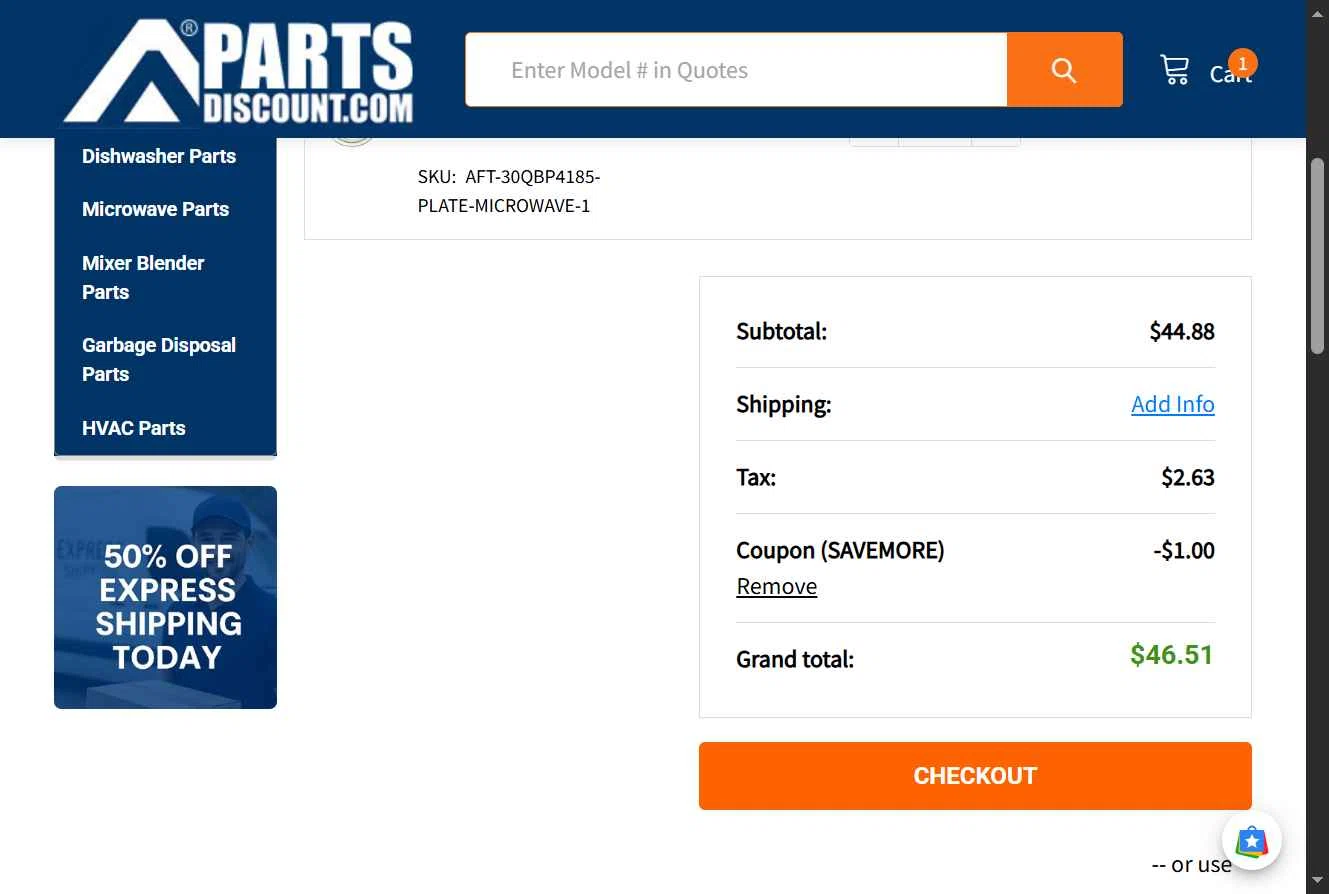Select Microwave Parts in sidebar
Screen dimensions: 1329x894
[x=155, y=209]
